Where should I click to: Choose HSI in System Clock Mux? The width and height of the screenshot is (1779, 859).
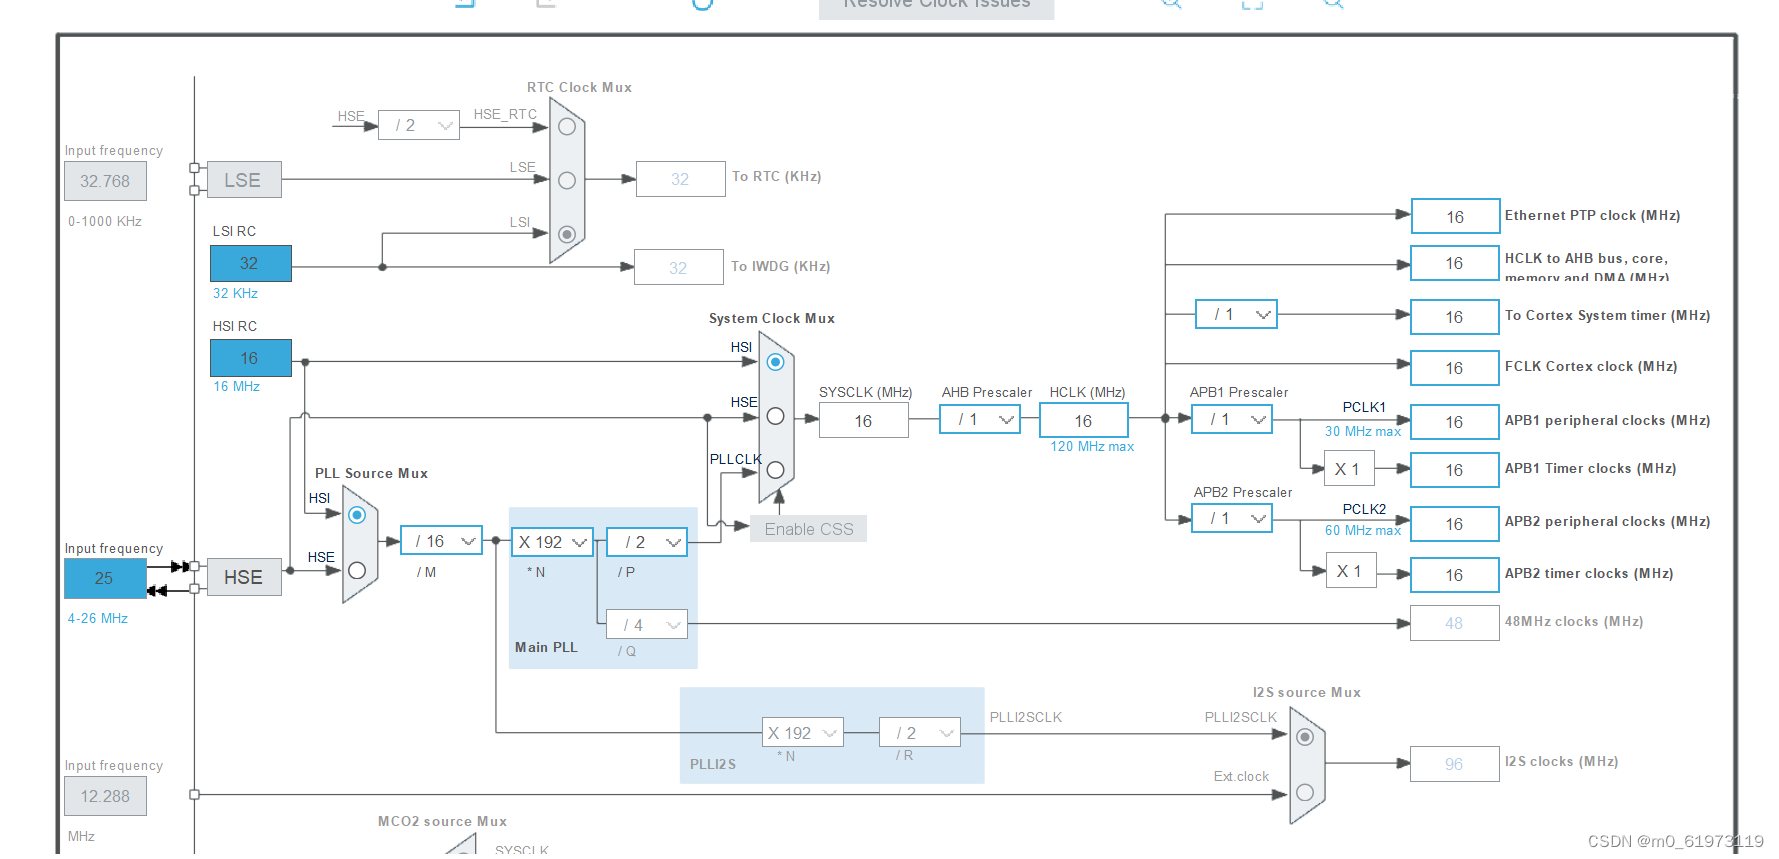coord(775,362)
